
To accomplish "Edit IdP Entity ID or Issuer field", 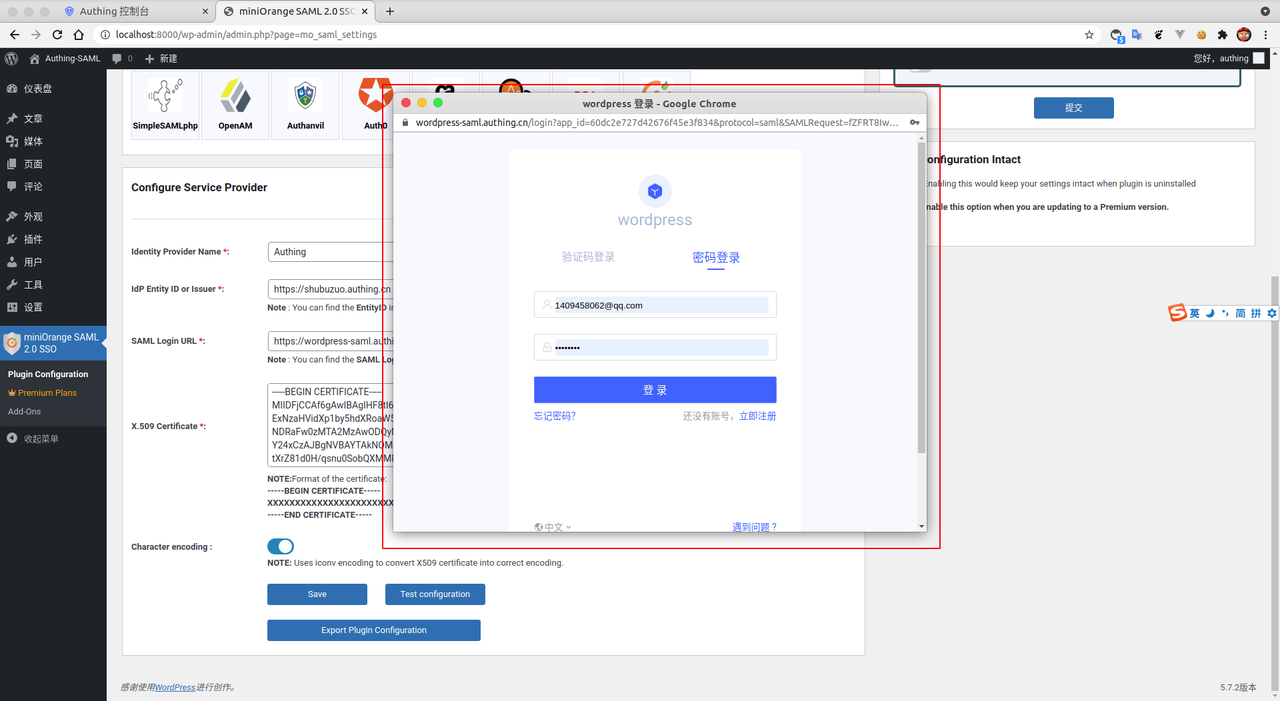I will [330, 289].
